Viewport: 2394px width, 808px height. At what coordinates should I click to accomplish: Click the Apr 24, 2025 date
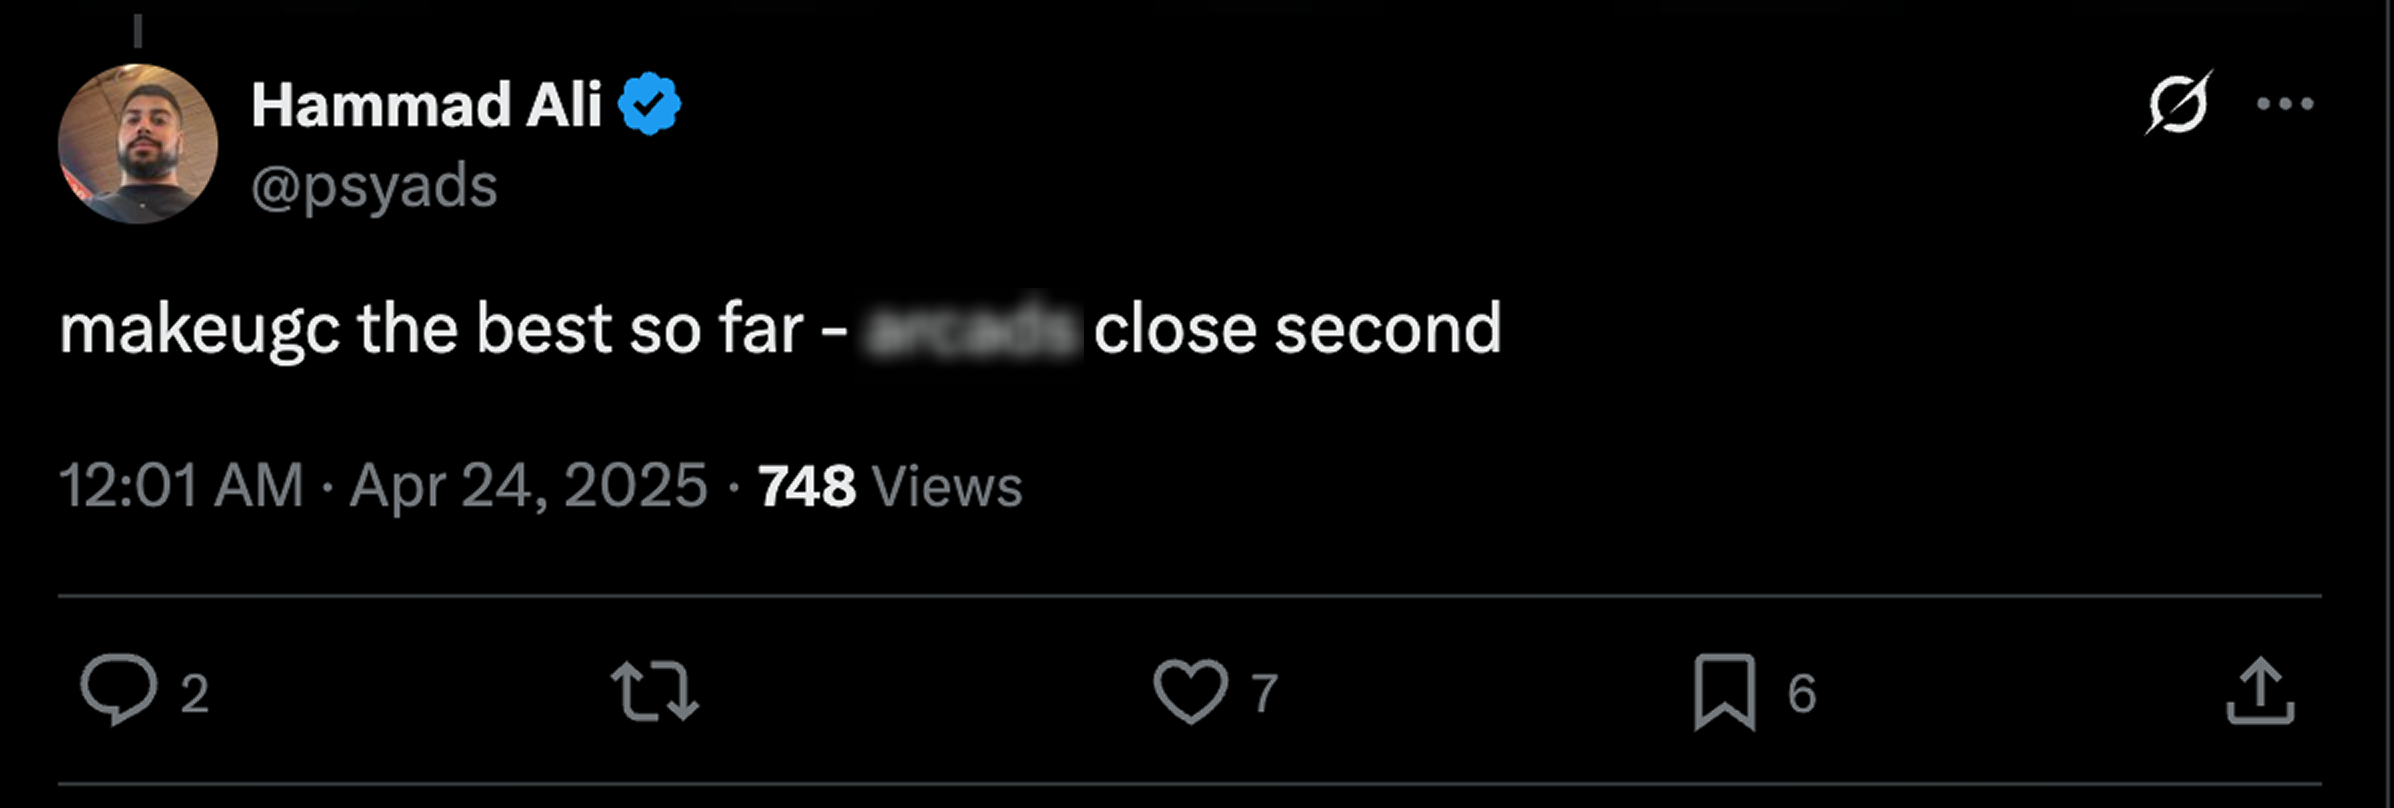click(x=529, y=486)
